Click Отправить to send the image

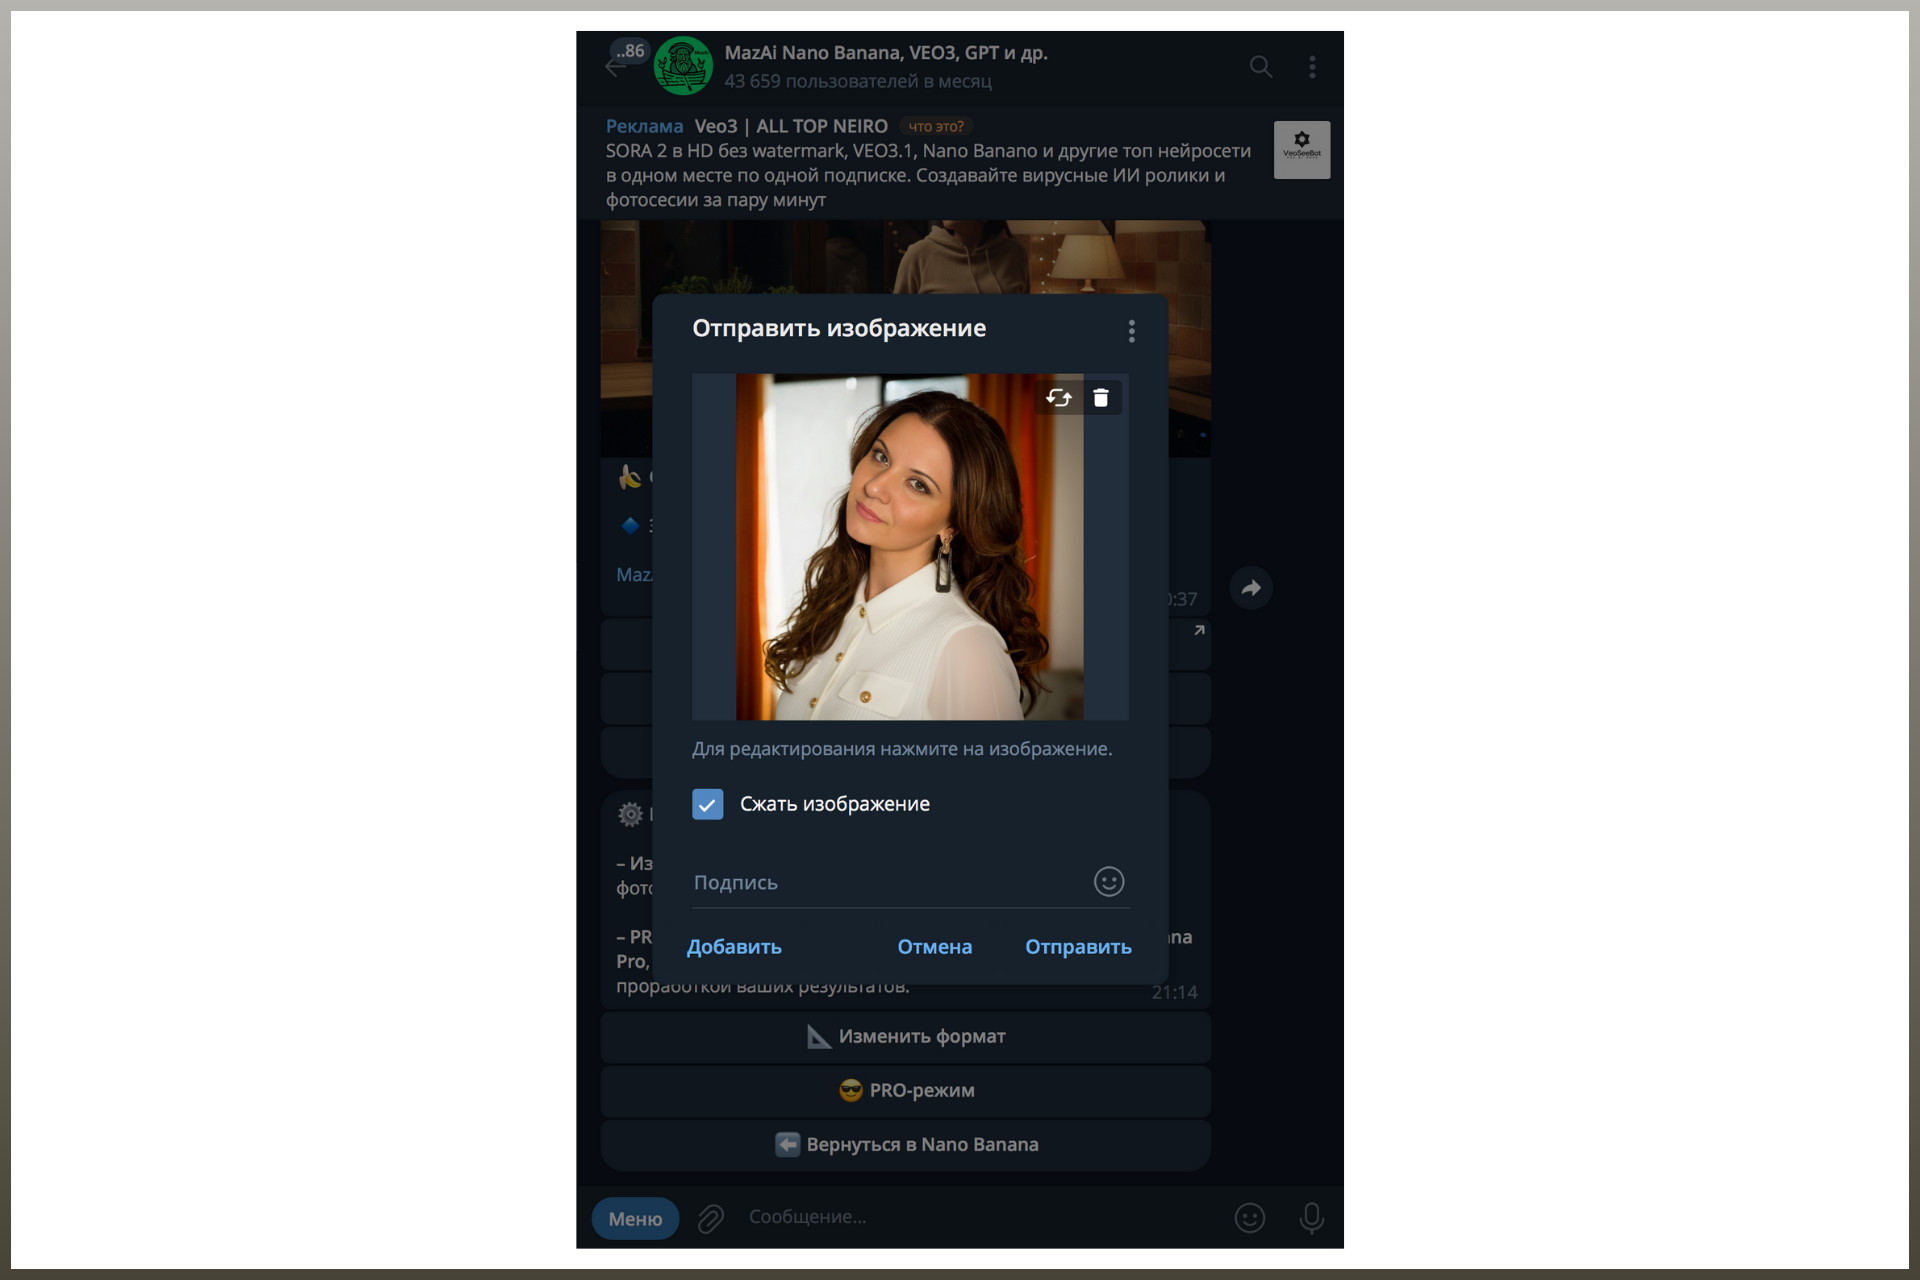1077,947
